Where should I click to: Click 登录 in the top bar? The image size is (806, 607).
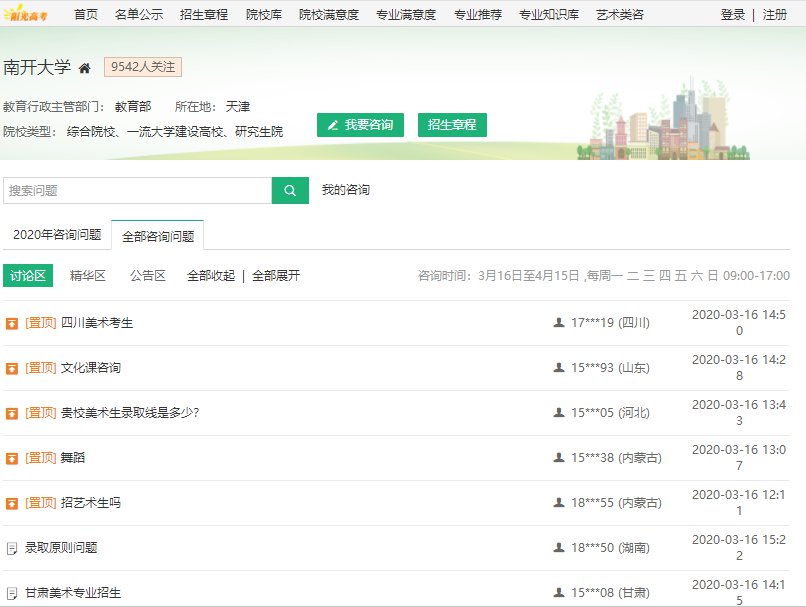(733, 15)
